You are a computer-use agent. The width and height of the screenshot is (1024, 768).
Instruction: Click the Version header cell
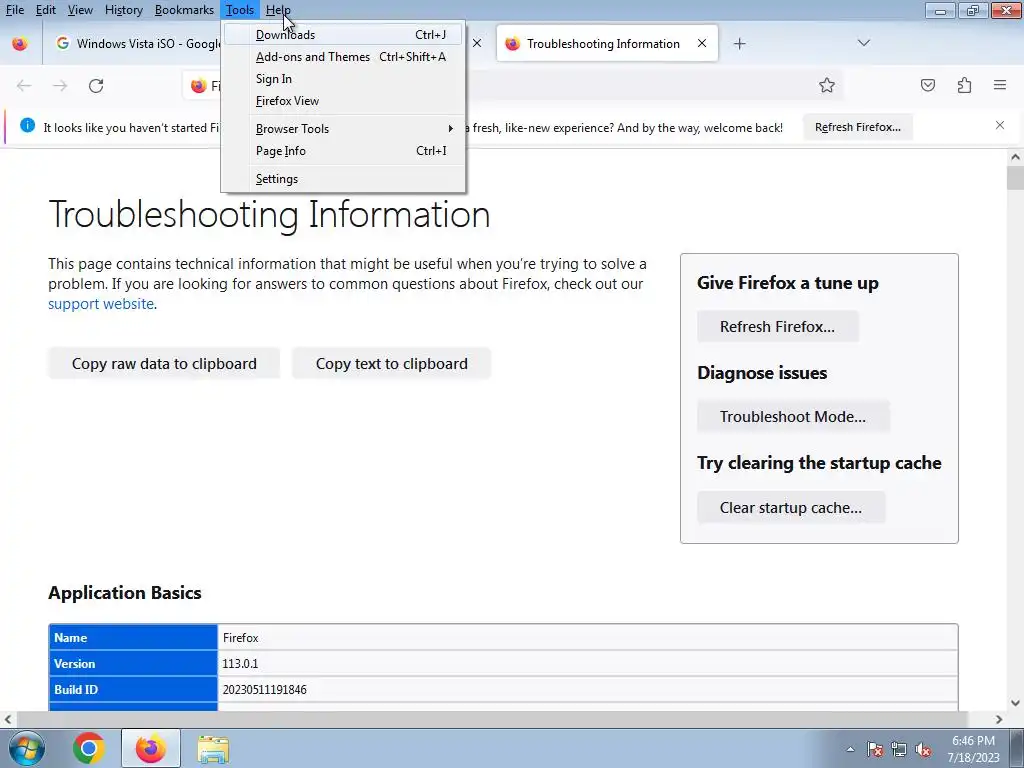pyautogui.click(x=133, y=664)
